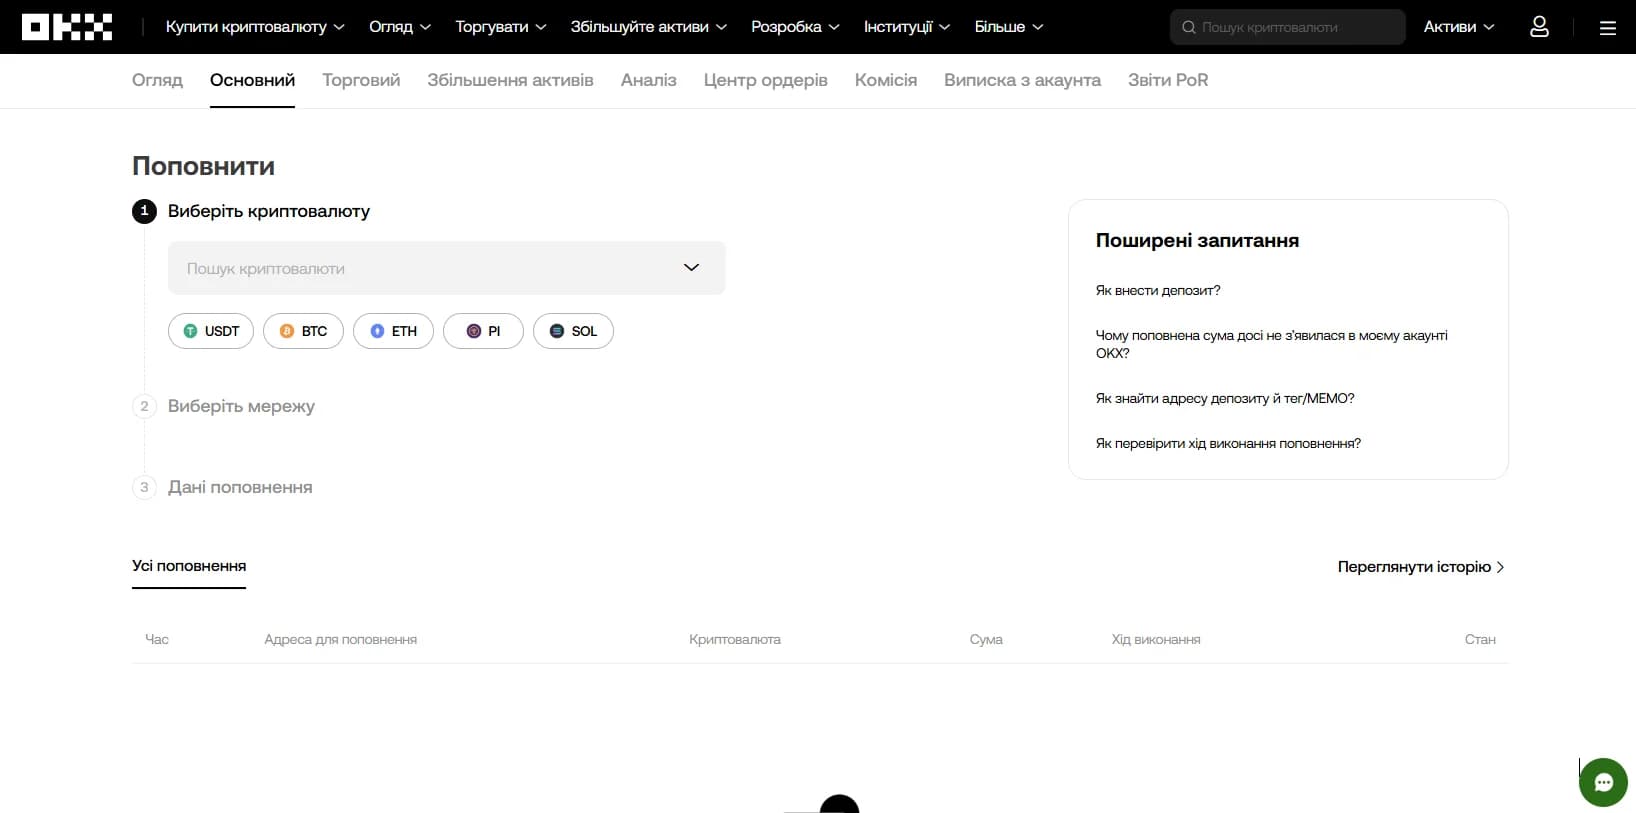
Task: Click the Поповнити page heading
Action: [x=203, y=166]
